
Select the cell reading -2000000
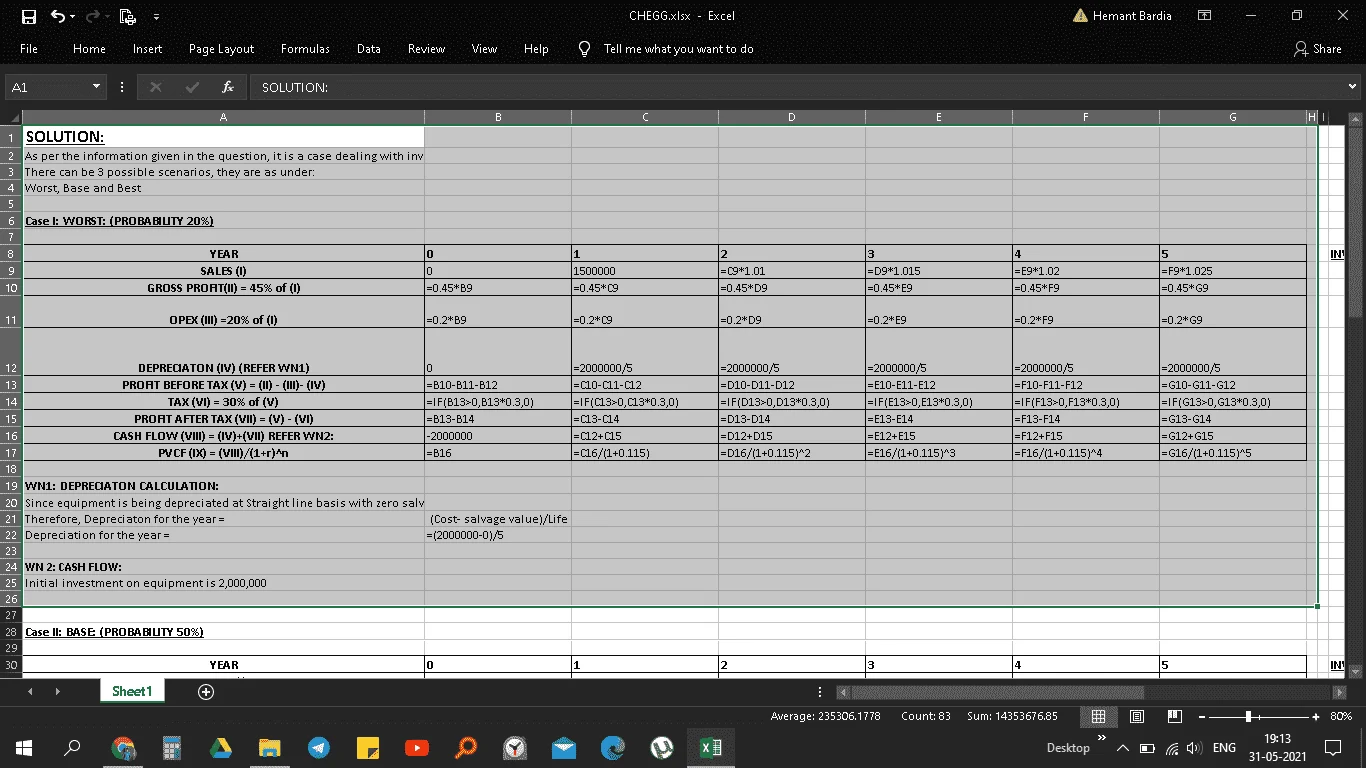tap(498, 436)
